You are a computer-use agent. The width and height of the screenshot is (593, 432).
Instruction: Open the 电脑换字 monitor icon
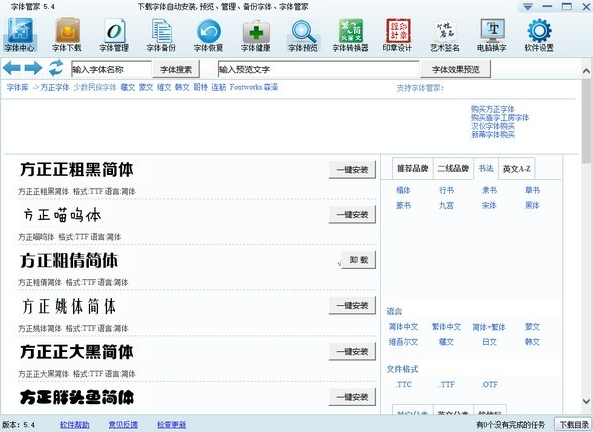pyautogui.click(x=492, y=35)
